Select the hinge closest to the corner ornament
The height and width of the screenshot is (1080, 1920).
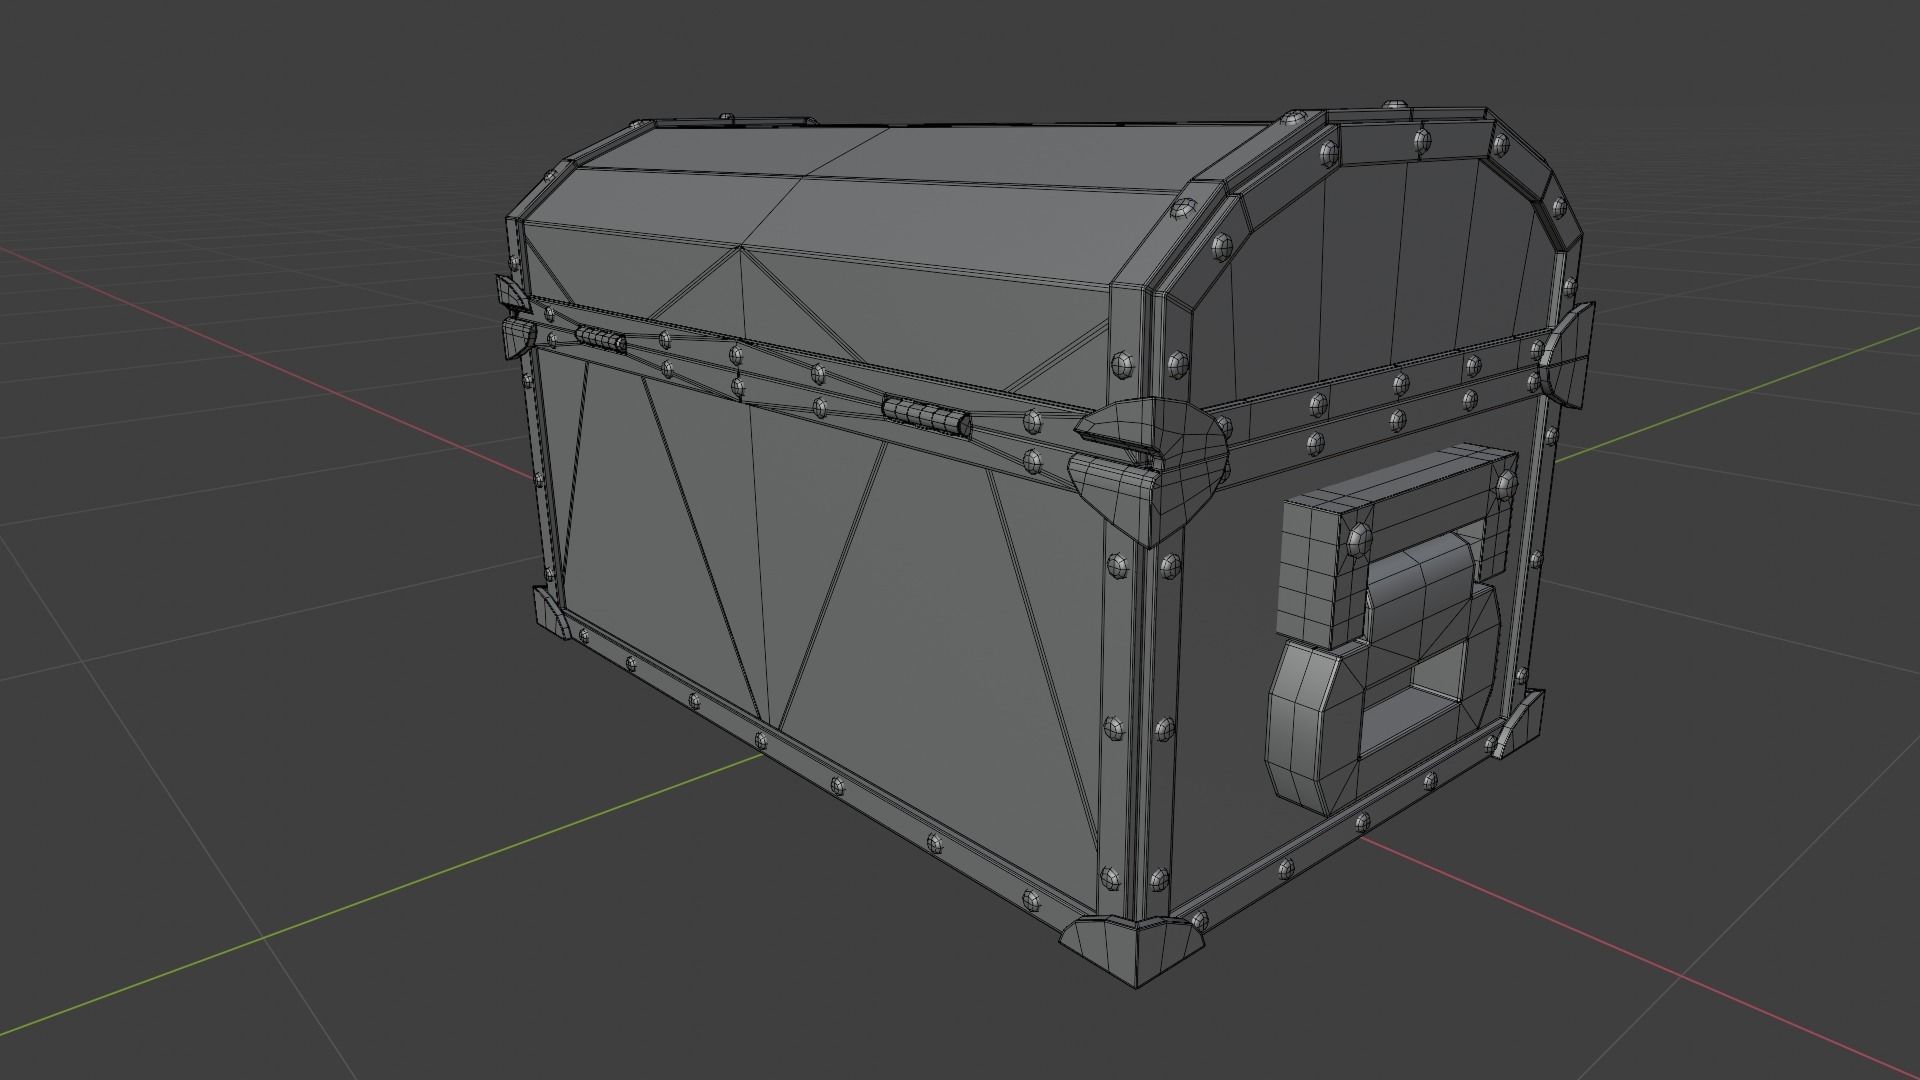[925, 415]
